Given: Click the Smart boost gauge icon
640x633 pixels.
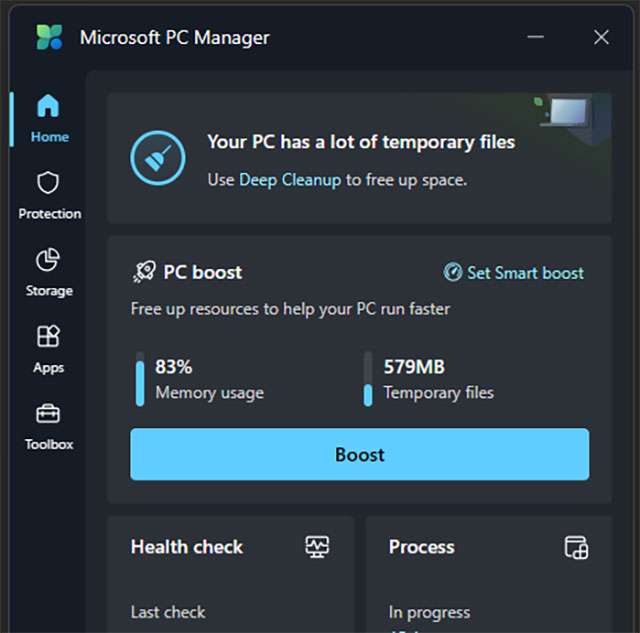Looking at the screenshot, I should (453, 272).
